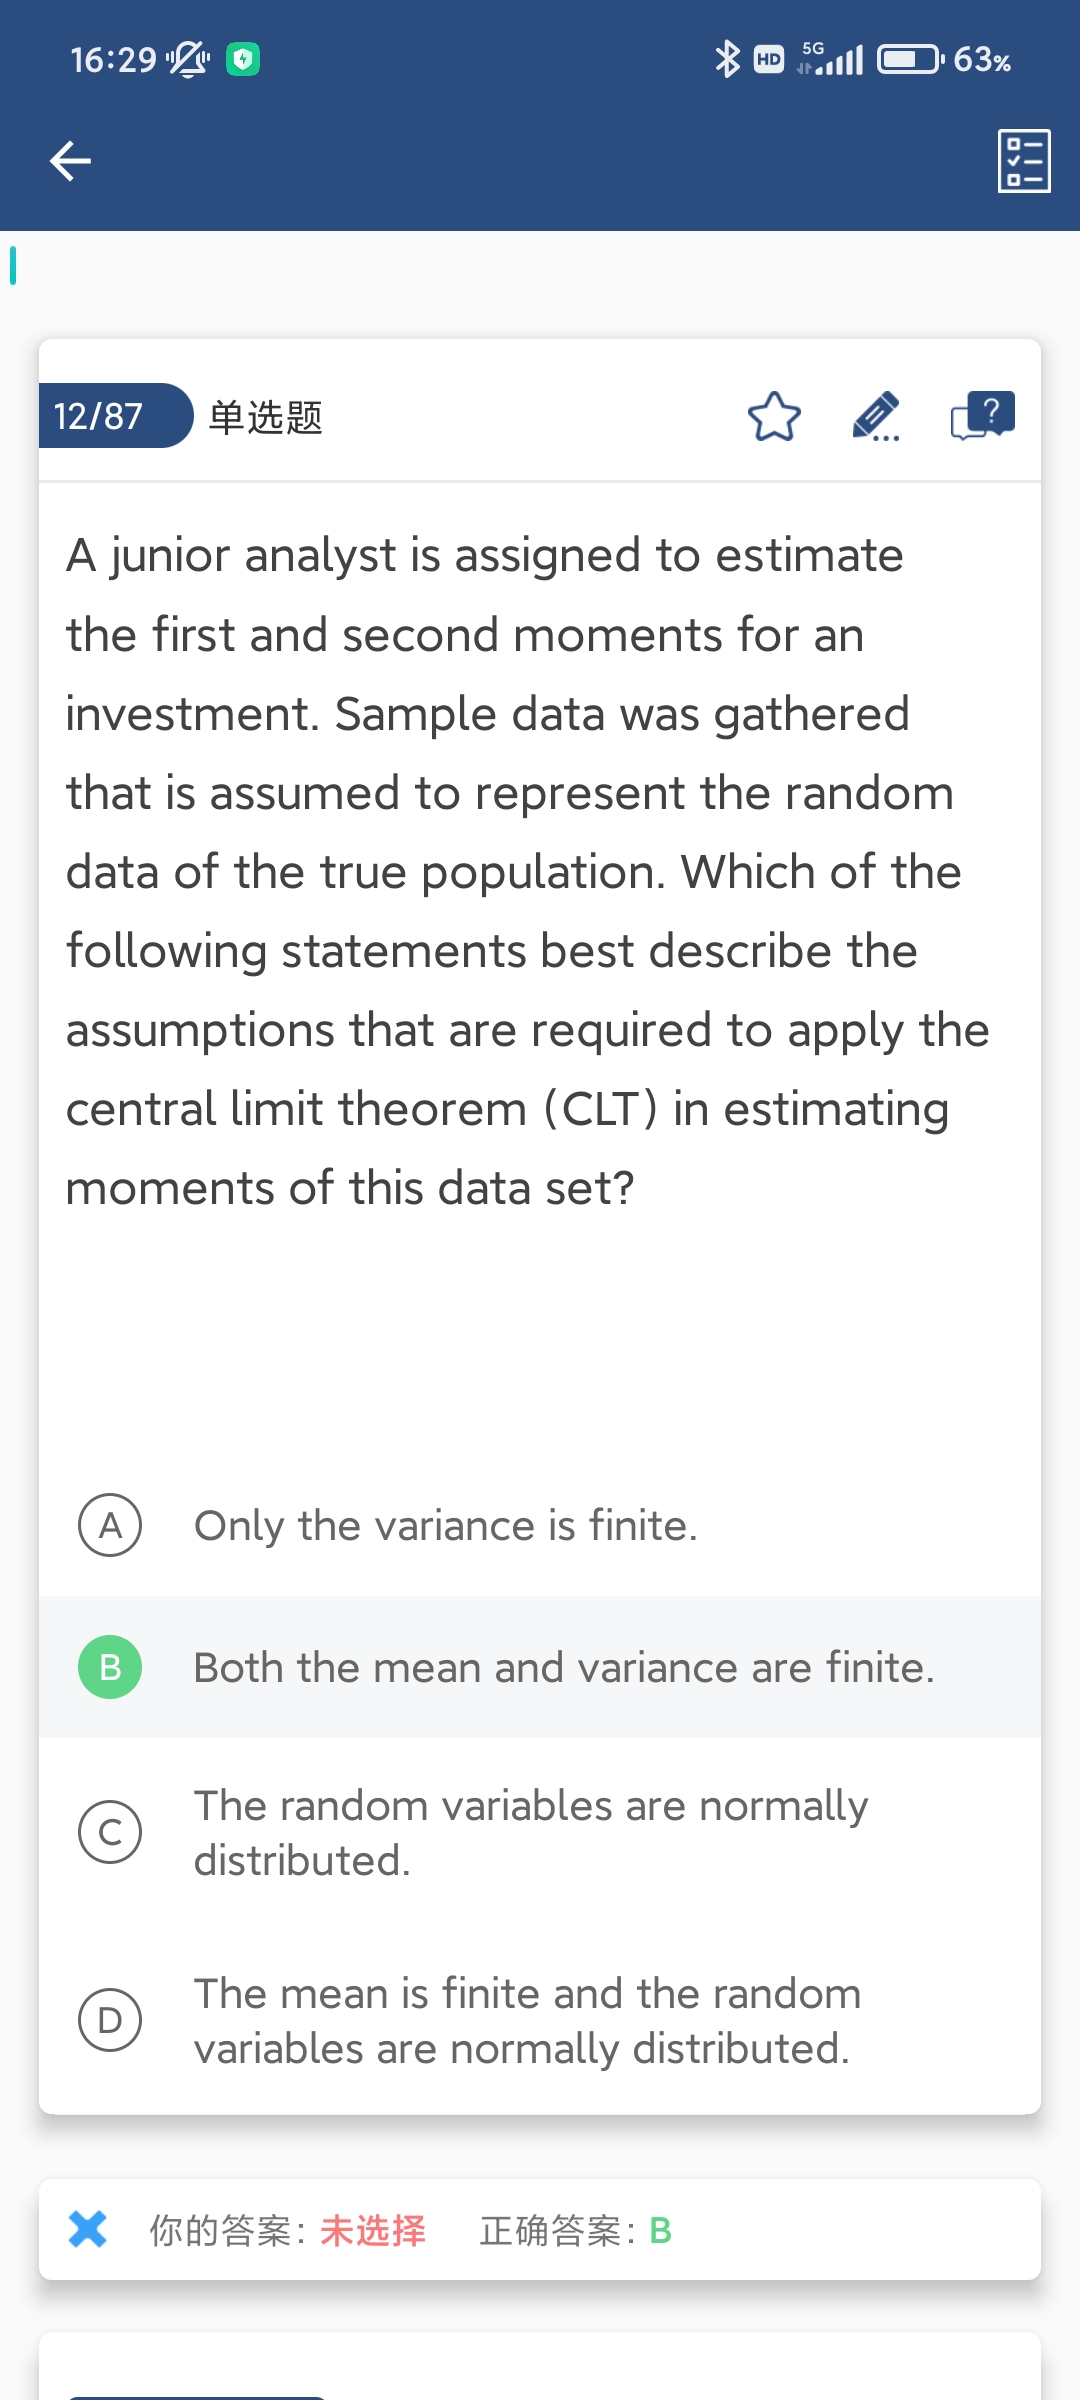Tap the 12/87 question counter badge
Viewport: 1080px width, 2400px height.
click(100, 416)
